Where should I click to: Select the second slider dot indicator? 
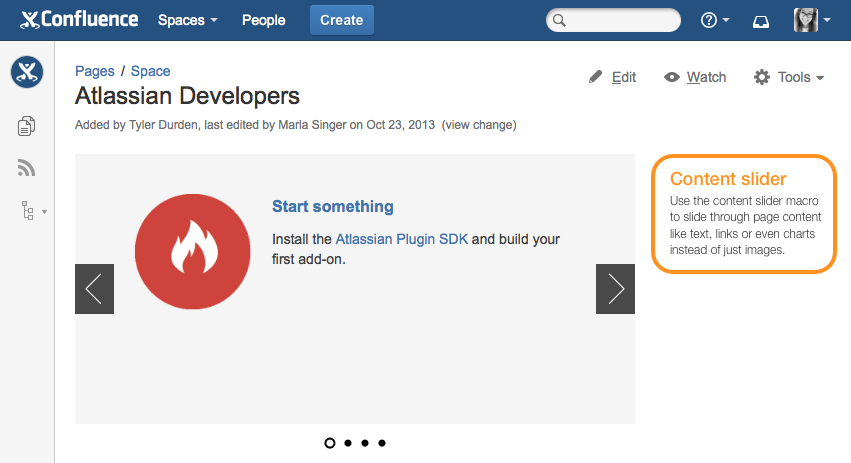(348, 443)
